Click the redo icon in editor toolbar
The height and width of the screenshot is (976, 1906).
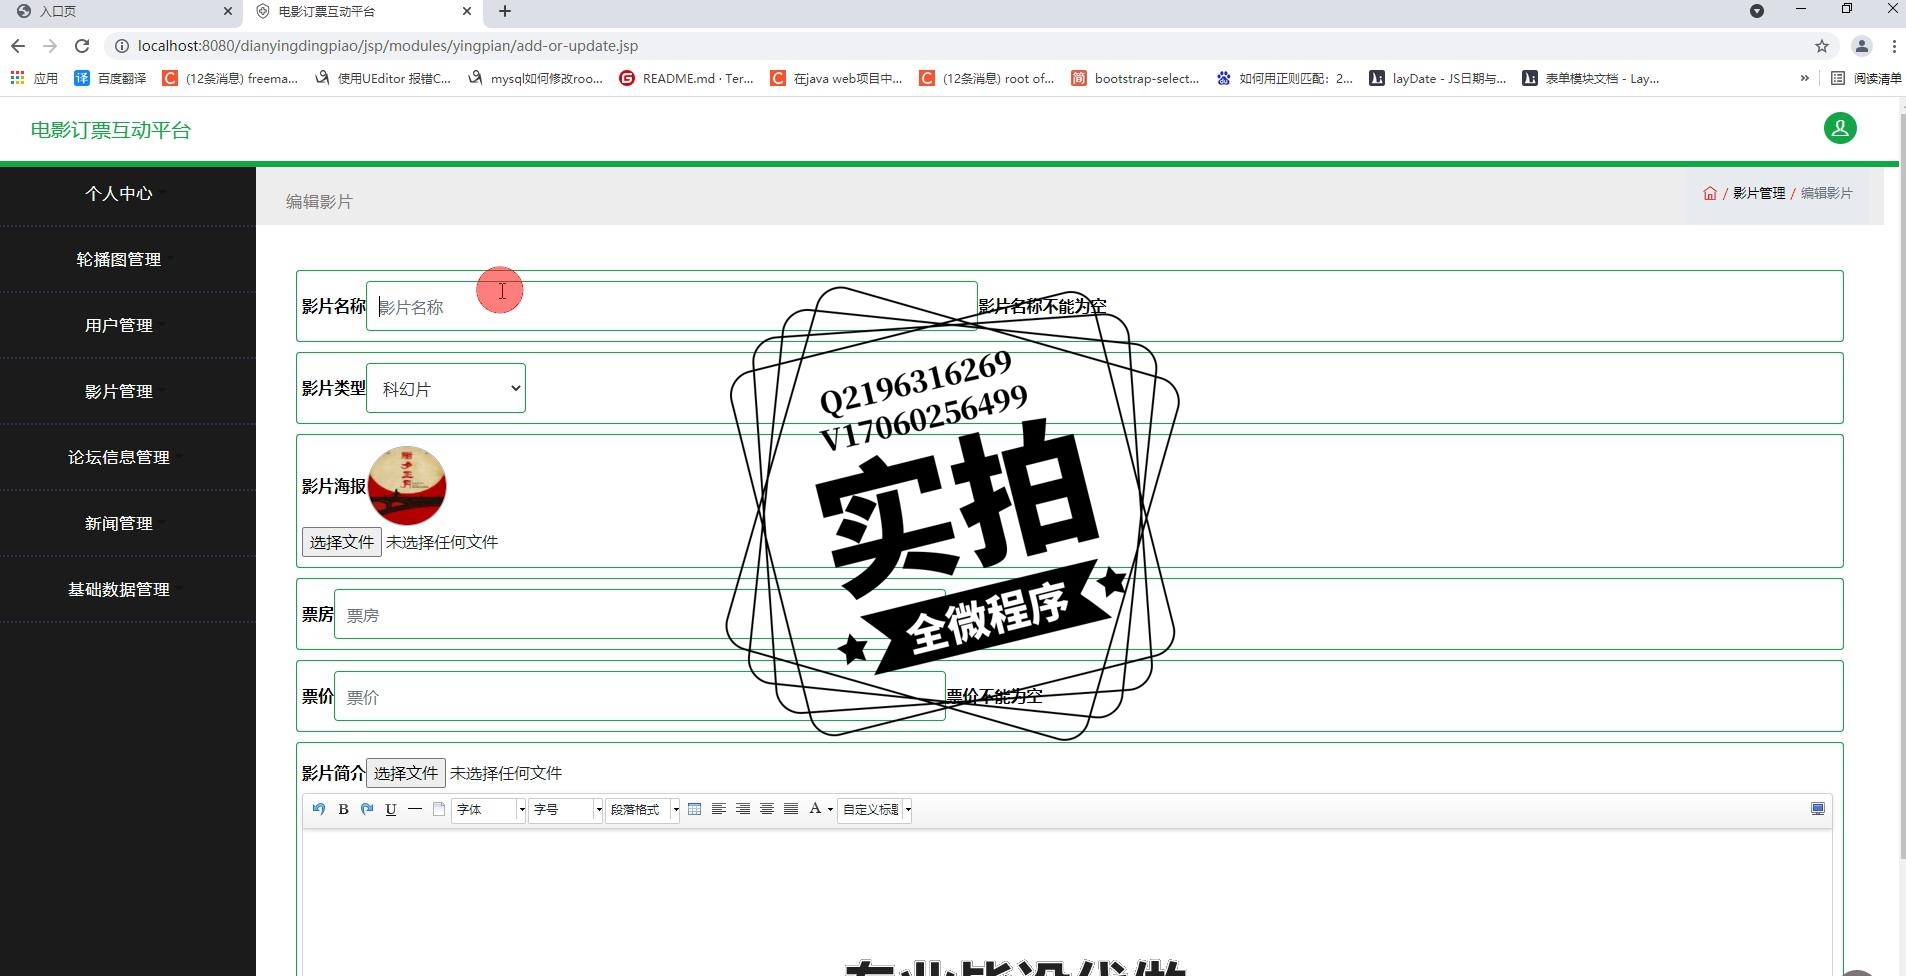367,809
